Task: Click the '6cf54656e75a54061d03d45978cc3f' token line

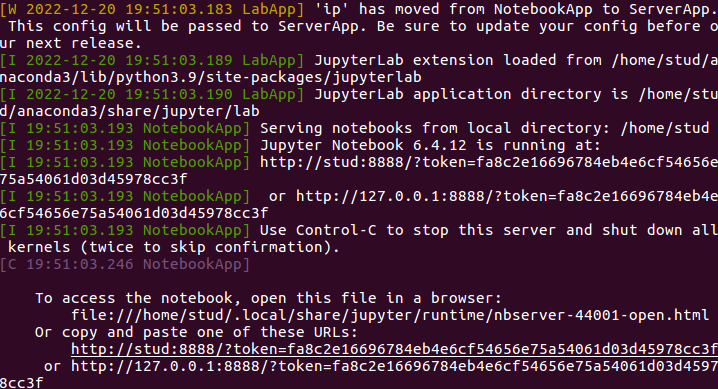Action: (x=134, y=213)
